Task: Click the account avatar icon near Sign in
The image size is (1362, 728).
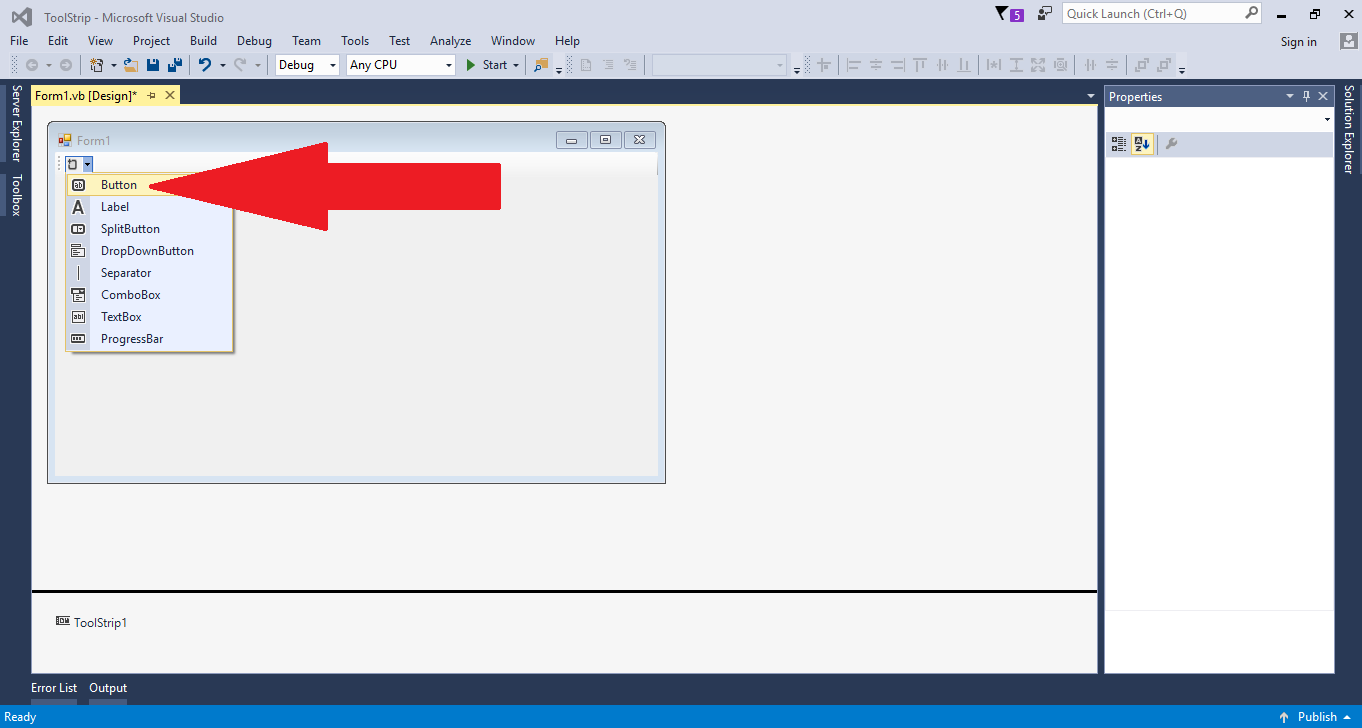Action: [x=1349, y=41]
